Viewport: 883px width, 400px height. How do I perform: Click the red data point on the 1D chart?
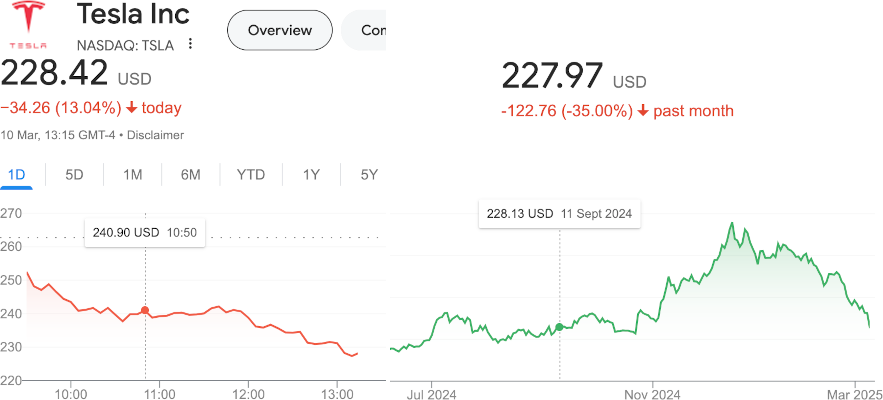(x=146, y=310)
